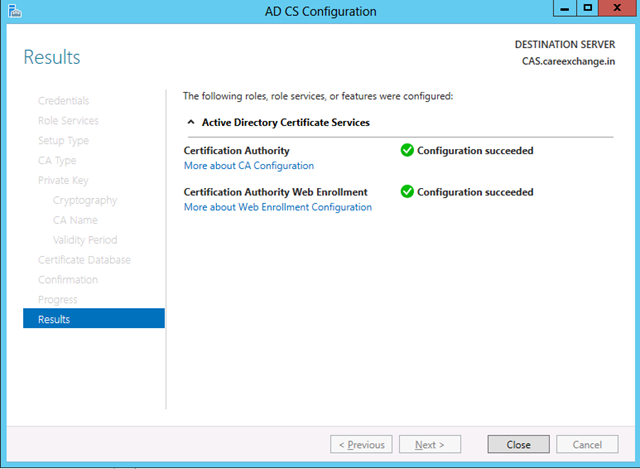Screen dimensions: 640x469
Task: Select Private Key step in sidebar
Action: point(63,180)
